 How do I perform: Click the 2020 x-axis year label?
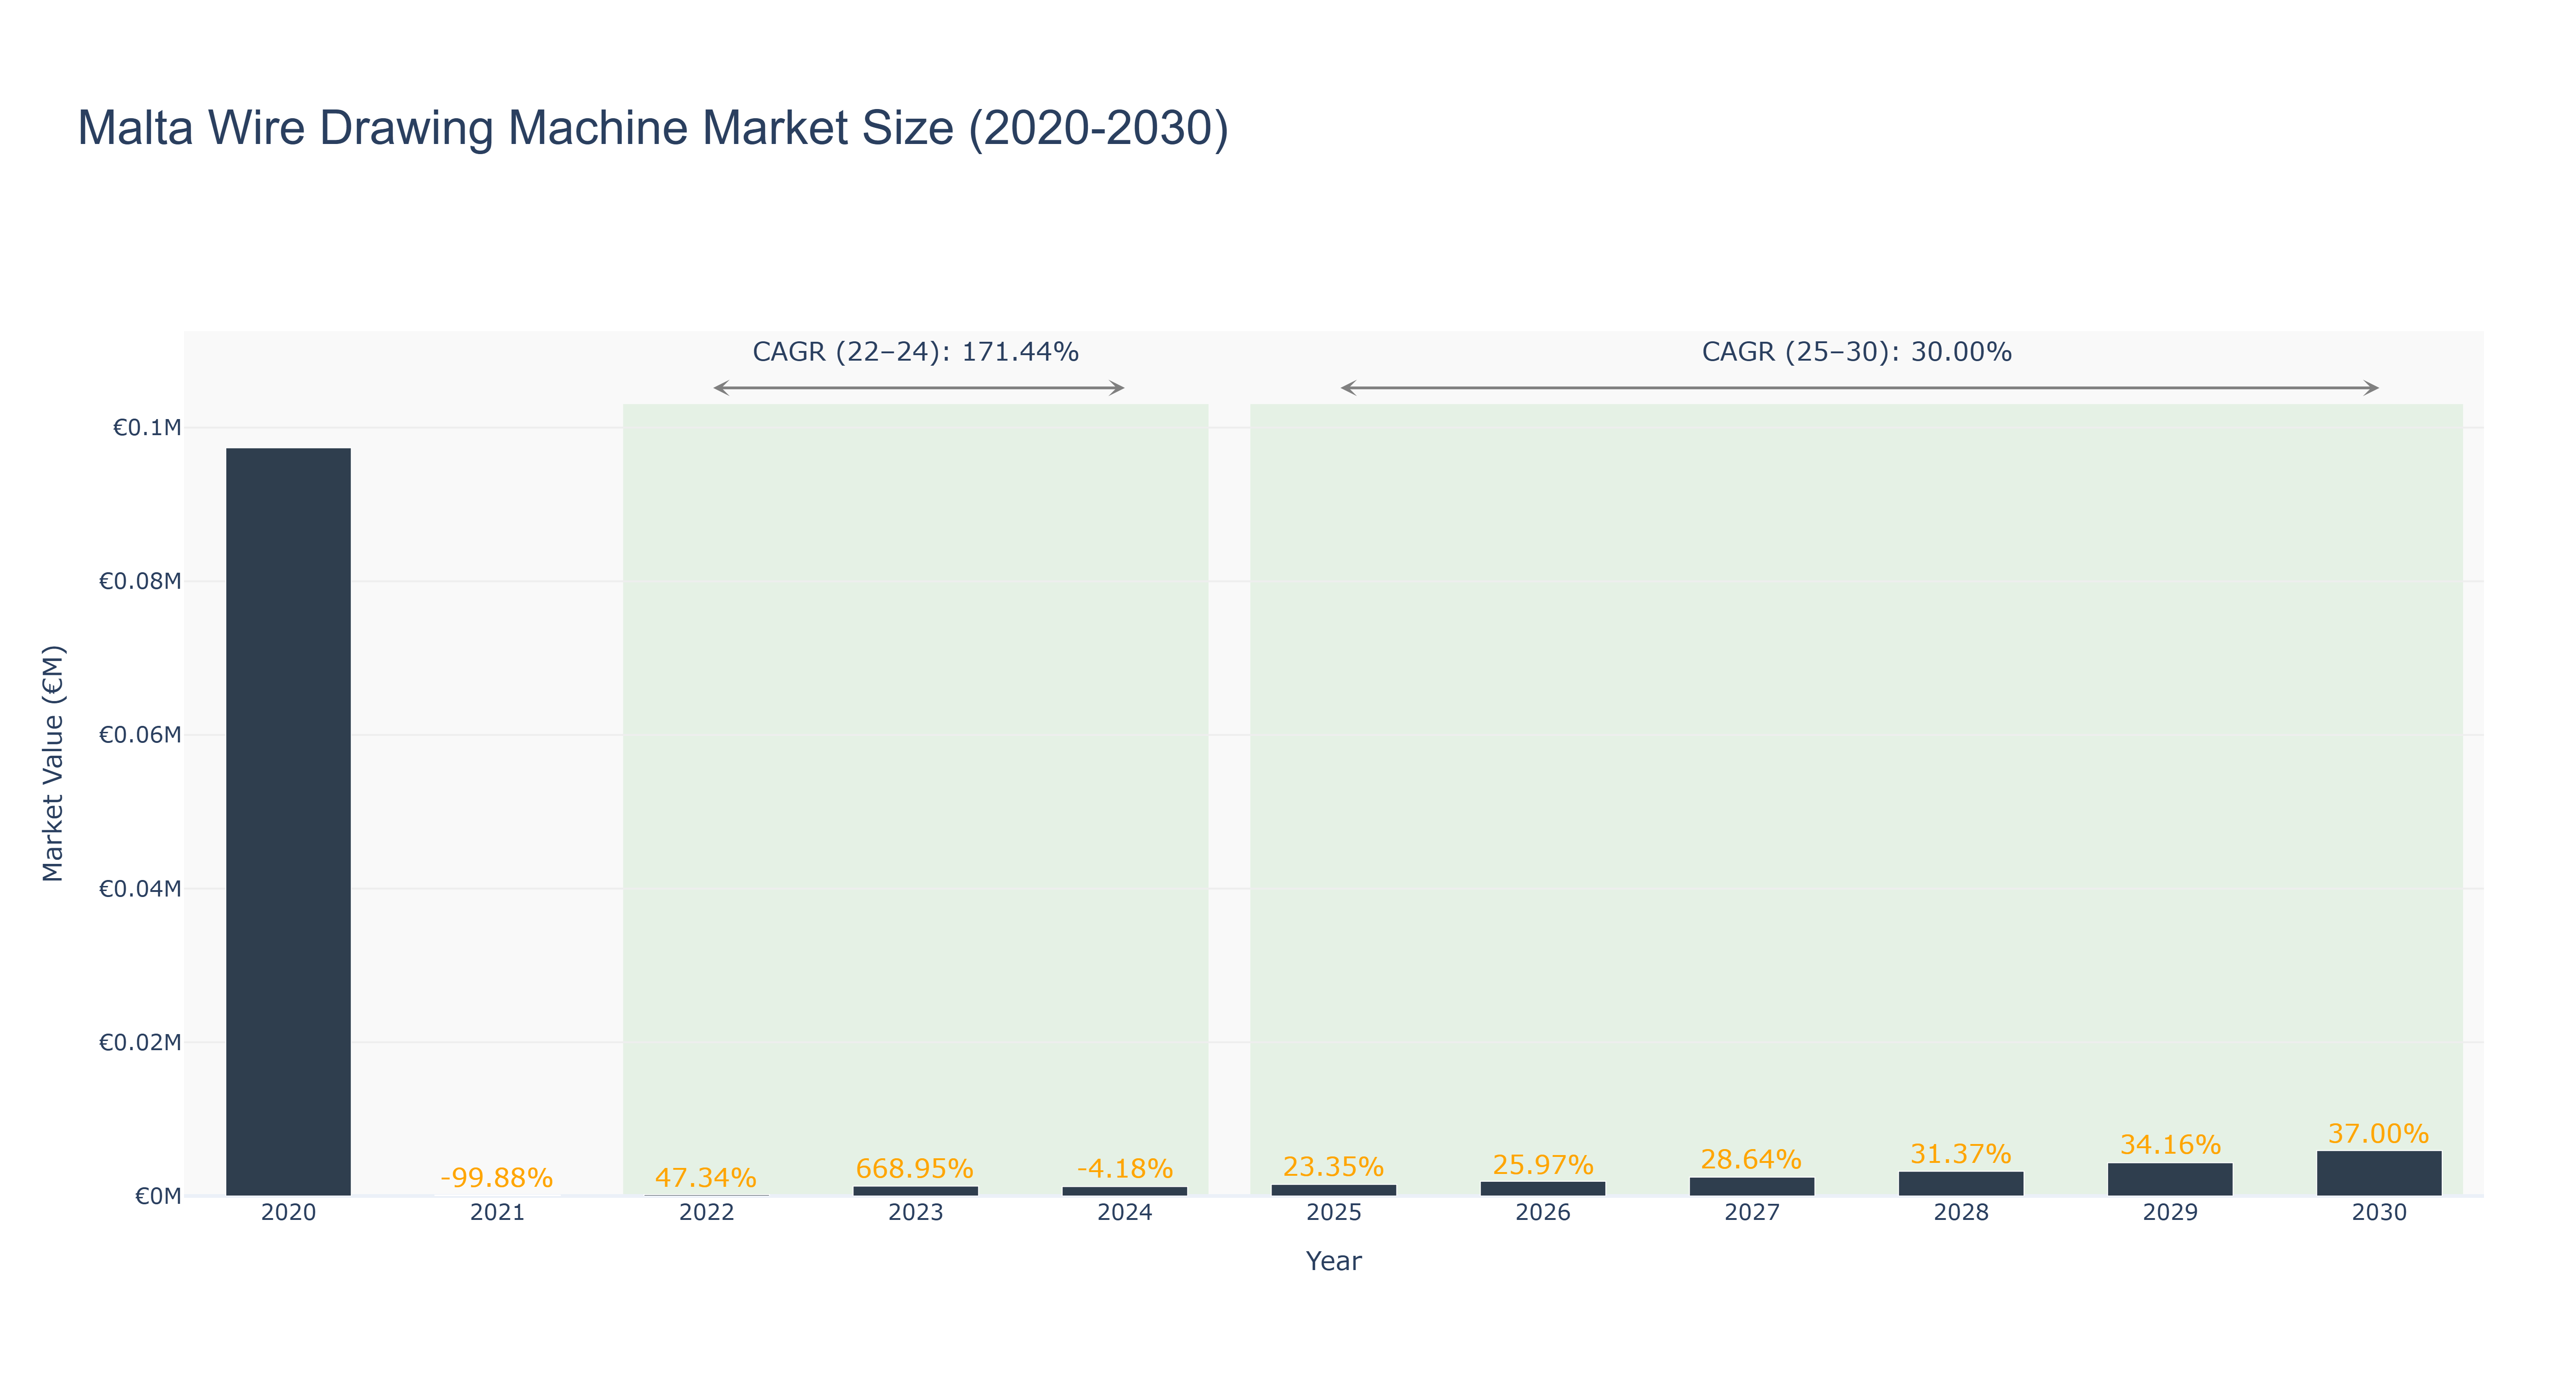click(x=288, y=1213)
